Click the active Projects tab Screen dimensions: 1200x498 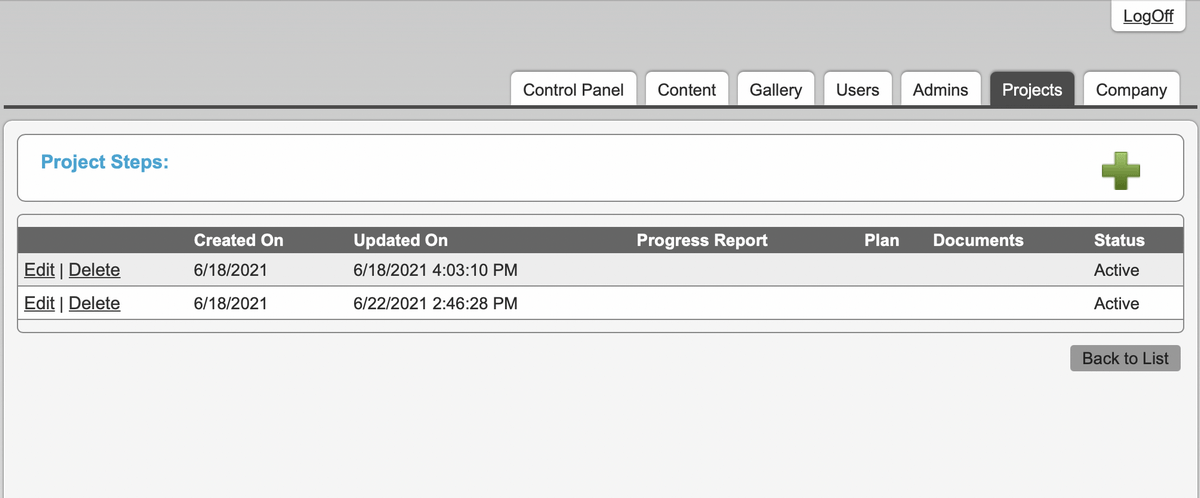(1032, 90)
